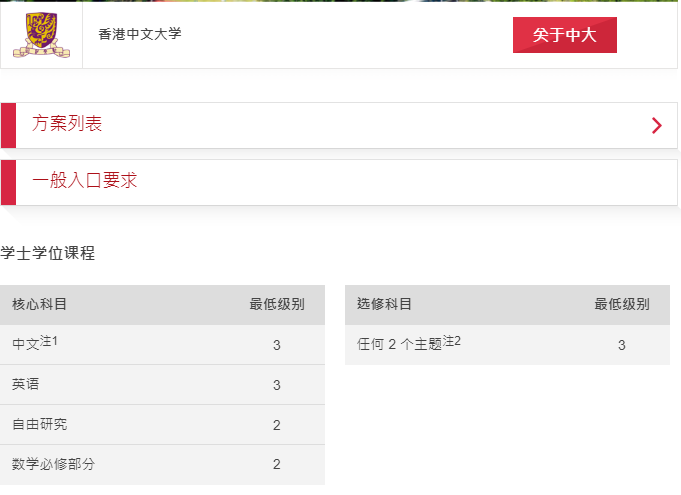This screenshot has height=495, width=681.
Task: Click the red bar beside 一般入口要求
Action: [9, 182]
